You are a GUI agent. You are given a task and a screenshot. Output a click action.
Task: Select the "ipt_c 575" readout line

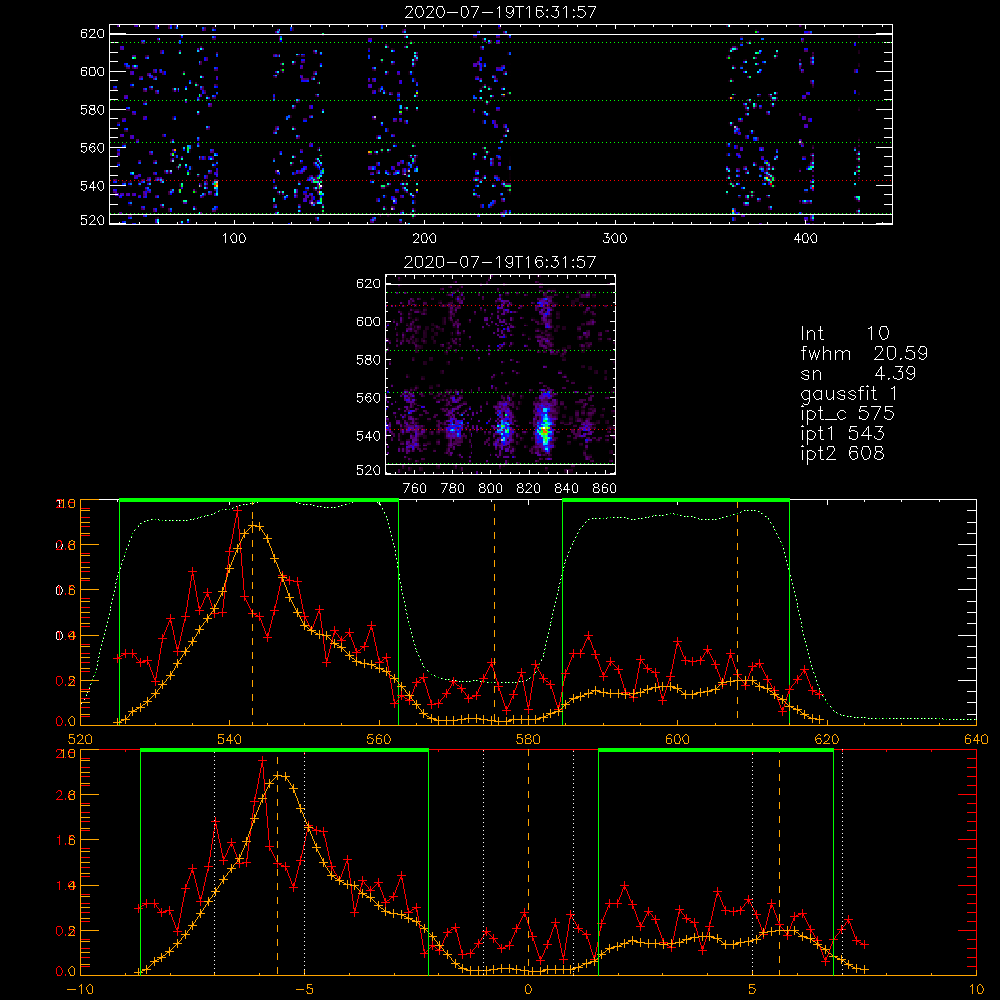pyautogui.click(x=848, y=414)
